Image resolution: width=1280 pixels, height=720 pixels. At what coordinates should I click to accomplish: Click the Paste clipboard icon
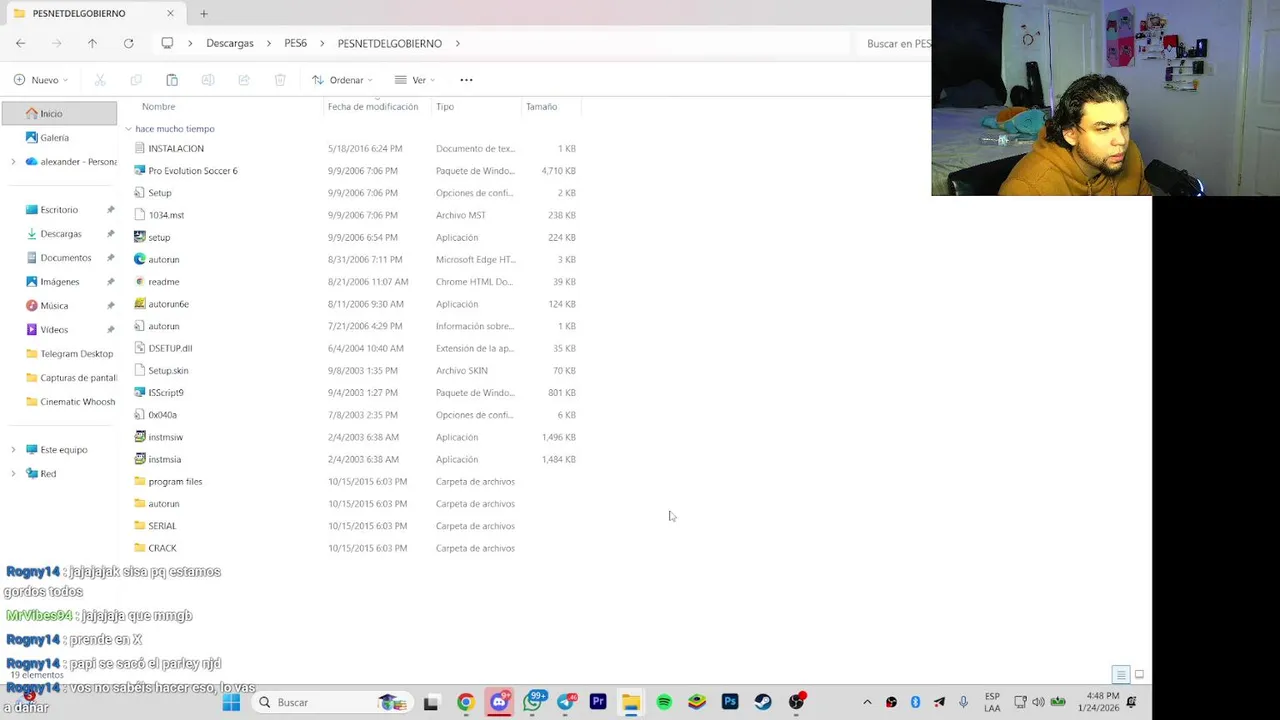(x=172, y=80)
